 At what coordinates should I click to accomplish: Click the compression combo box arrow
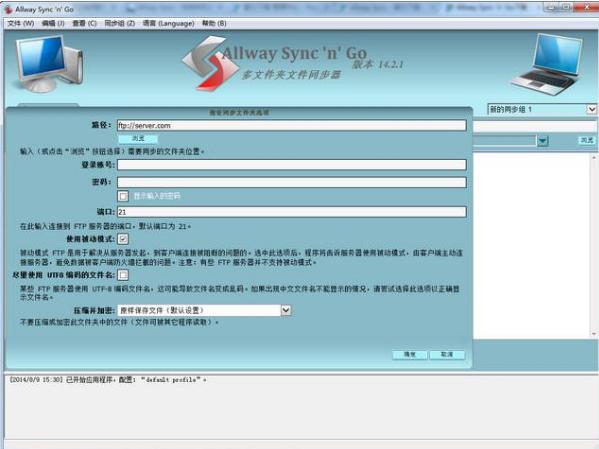pos(286,310)
